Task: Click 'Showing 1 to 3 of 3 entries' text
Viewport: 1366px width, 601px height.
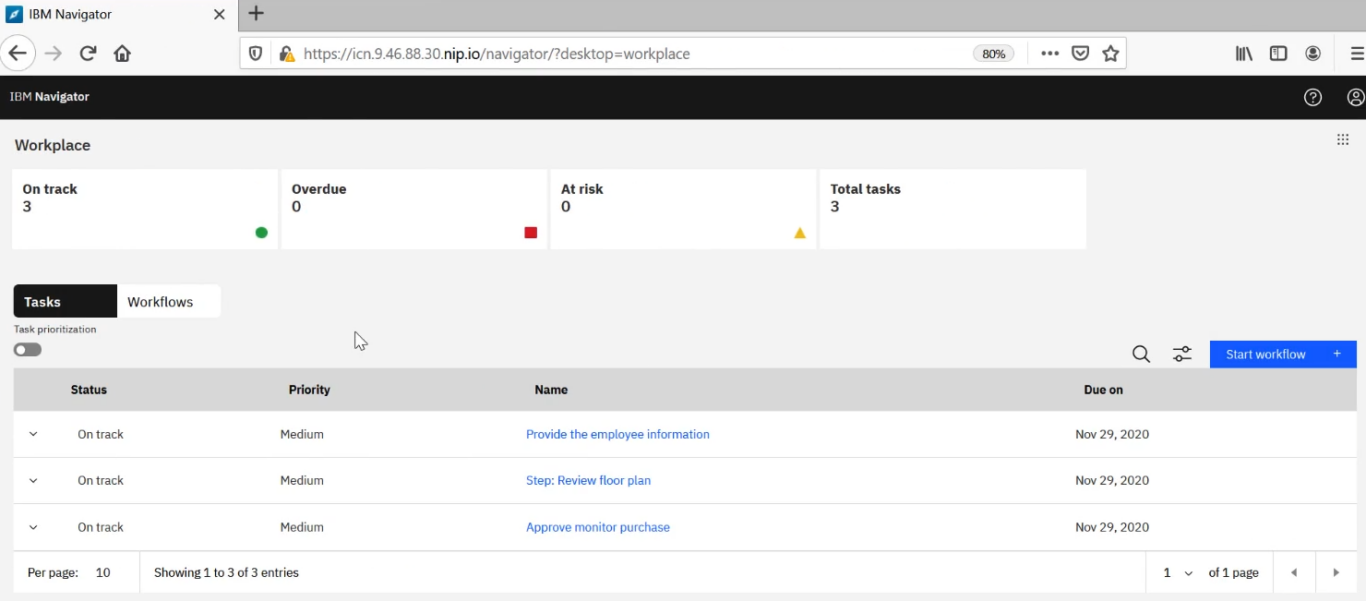Action: pyautogui.click(x=226, y=573)
